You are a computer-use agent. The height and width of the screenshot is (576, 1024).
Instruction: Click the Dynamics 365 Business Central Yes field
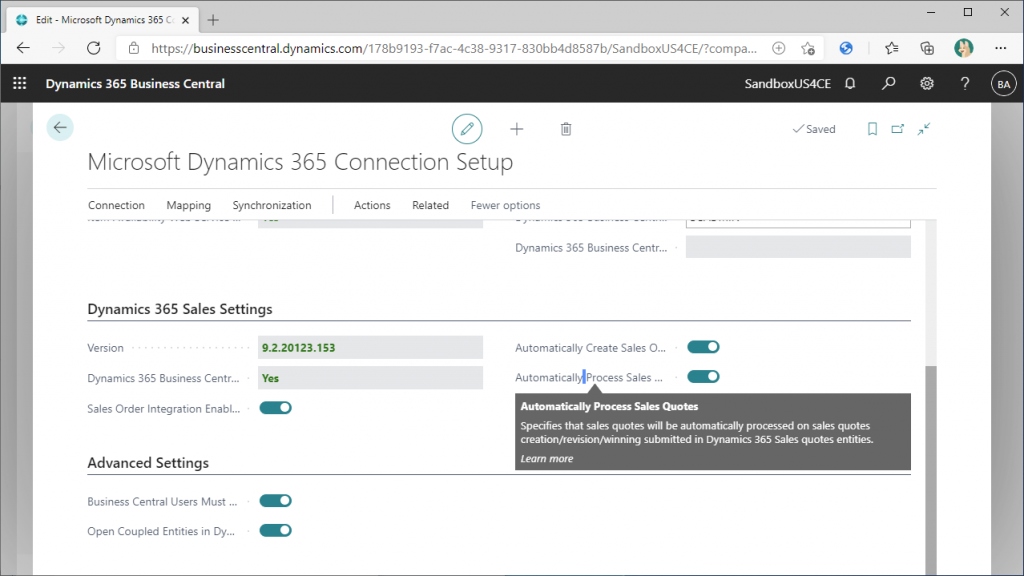tap(370, 378)
